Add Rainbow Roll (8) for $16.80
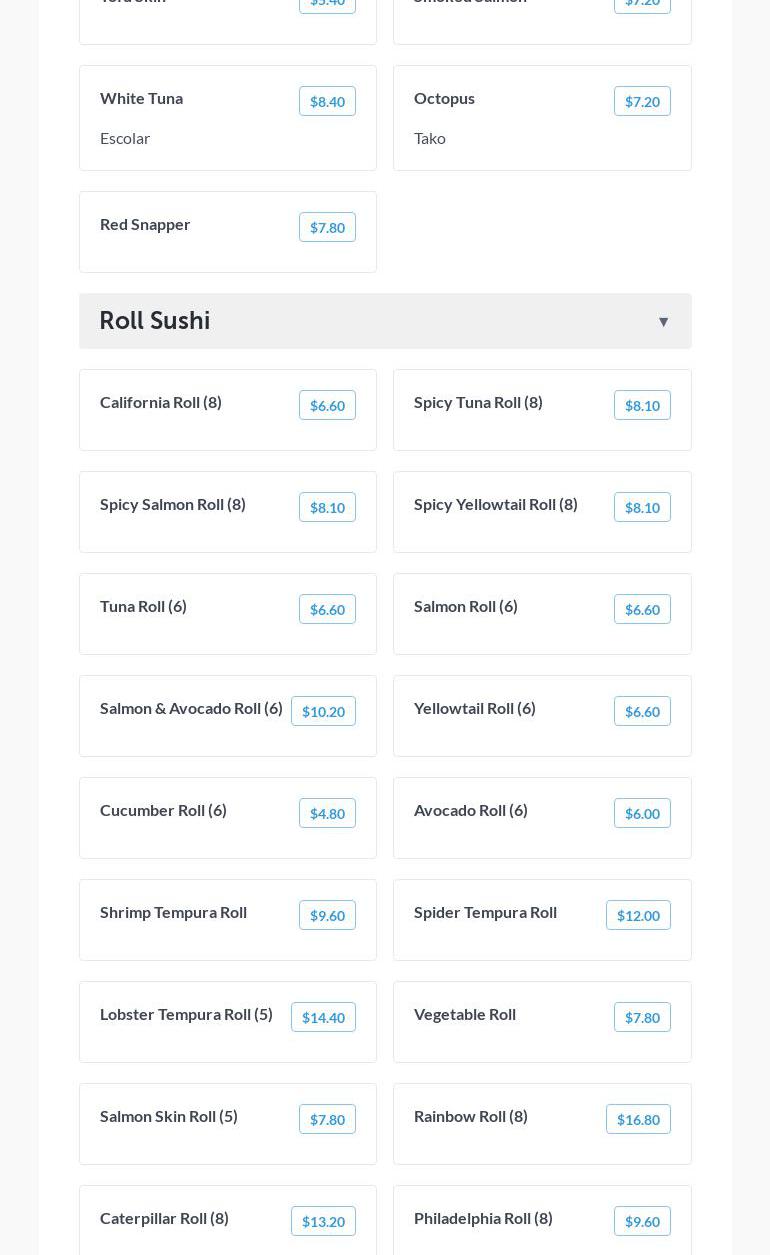Screen dimensions: 770x1255 point(638,1119)
